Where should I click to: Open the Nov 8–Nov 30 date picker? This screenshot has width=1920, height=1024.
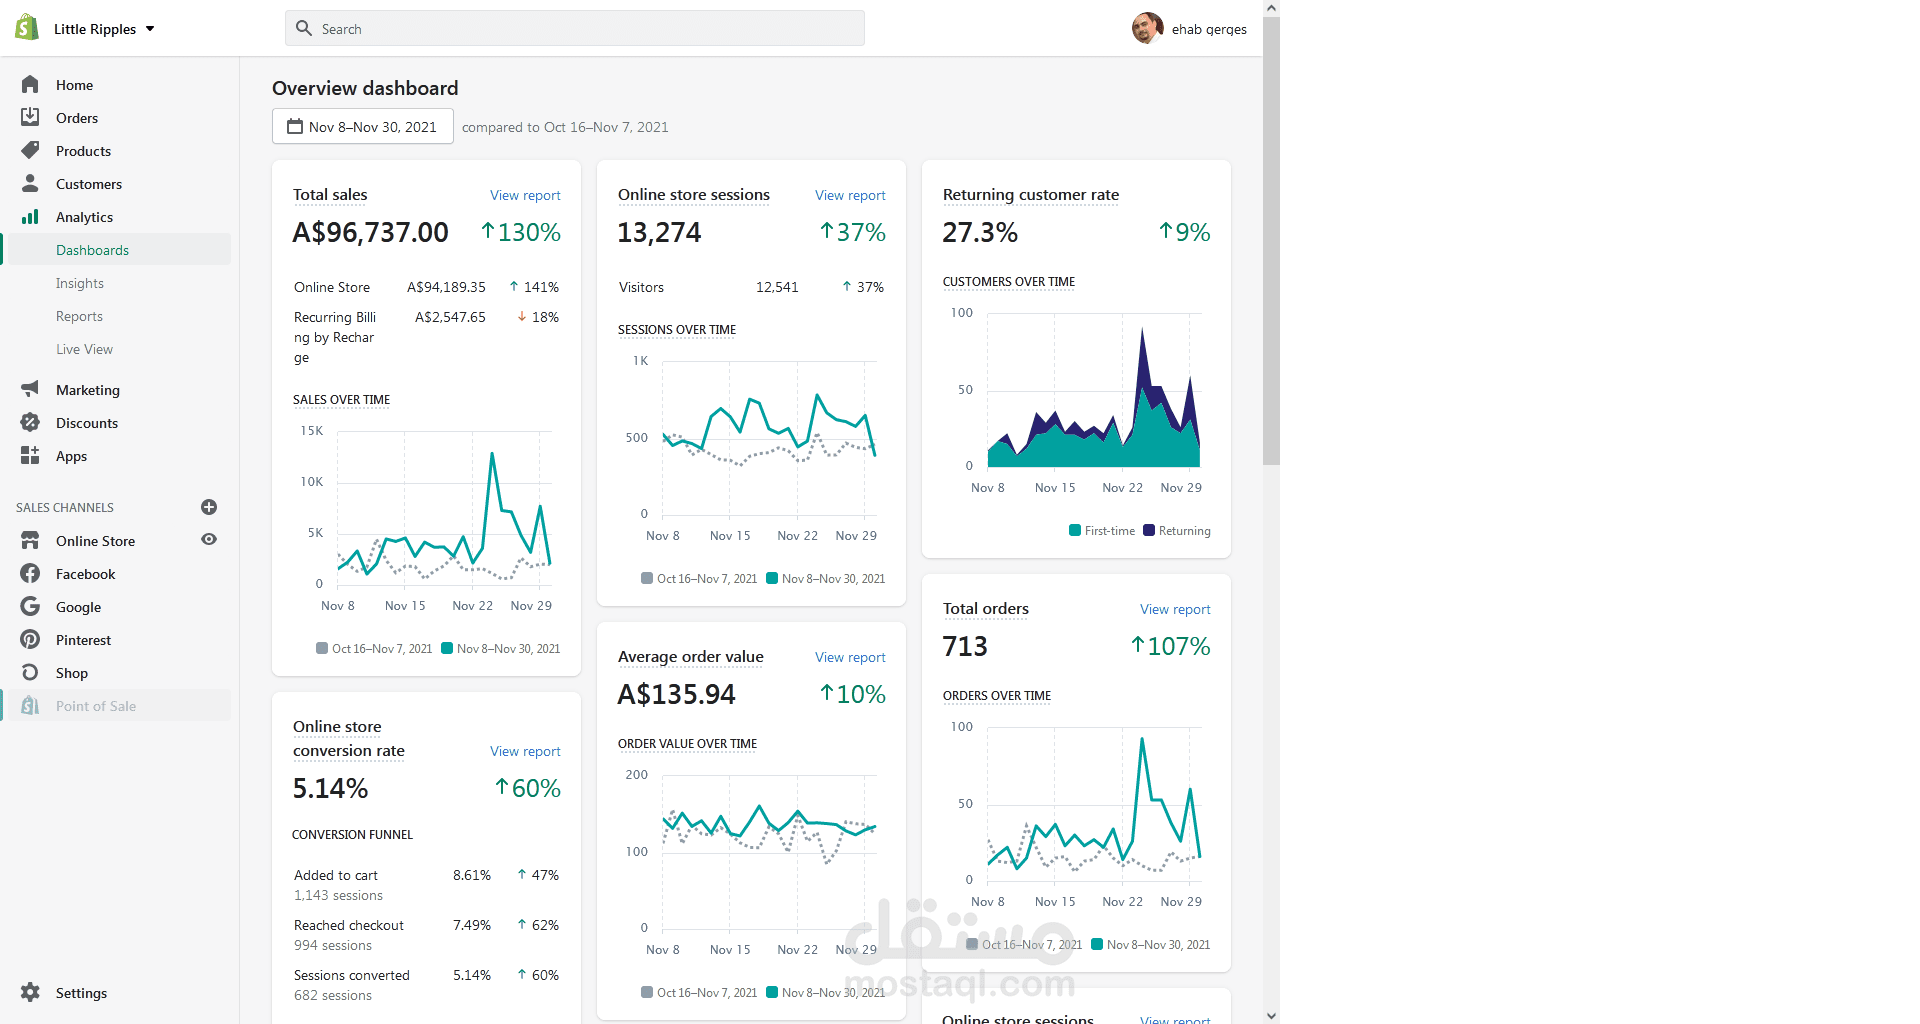363,127
